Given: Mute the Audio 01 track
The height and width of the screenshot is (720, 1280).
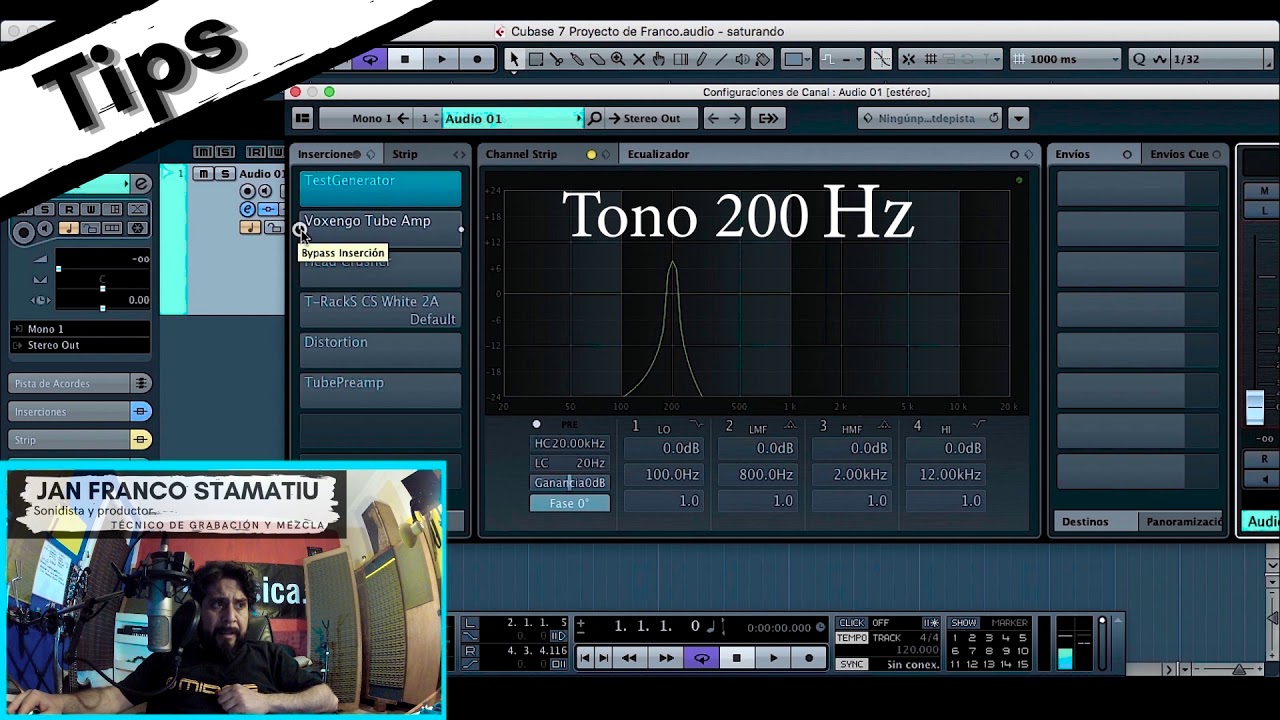Looking at the screenshot, I should (x=205, y=174).
